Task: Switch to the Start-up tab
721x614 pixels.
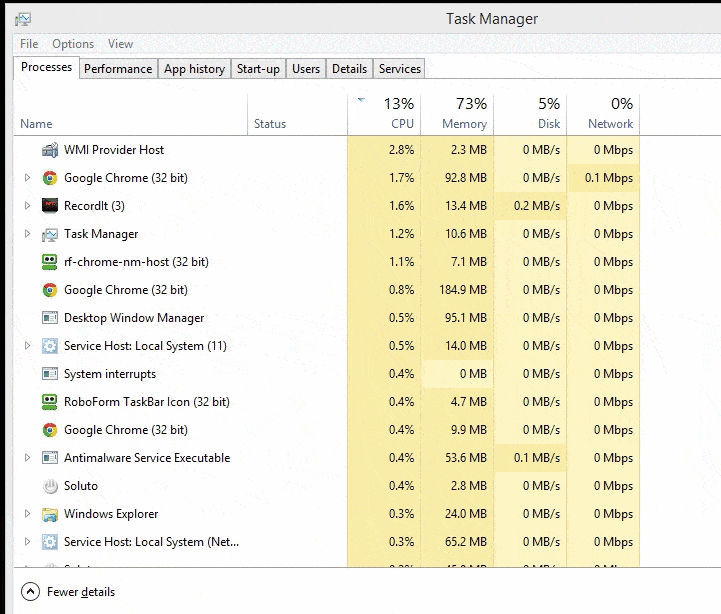Action: tap(258, 69)
